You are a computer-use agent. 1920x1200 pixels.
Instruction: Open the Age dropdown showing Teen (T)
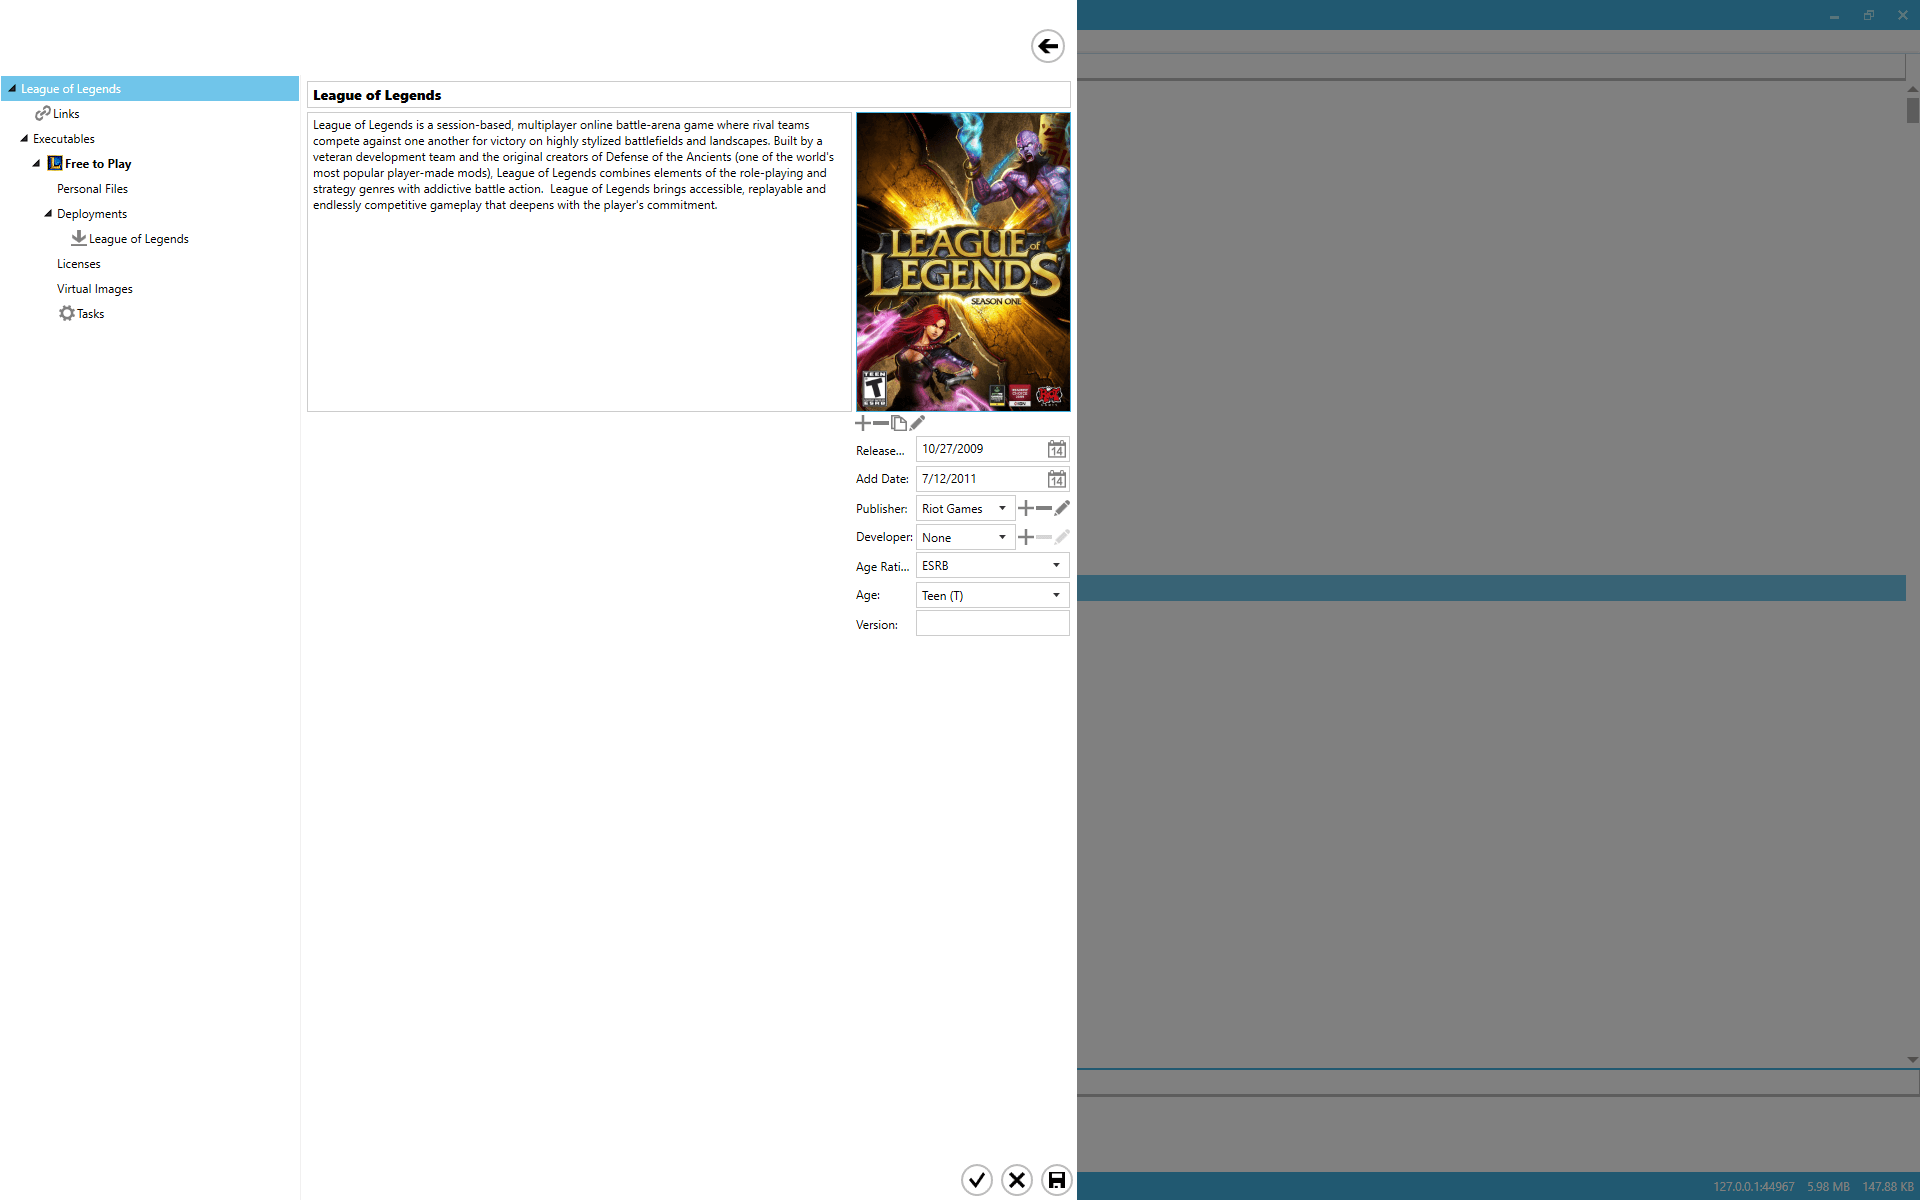(x=992, y=595)
